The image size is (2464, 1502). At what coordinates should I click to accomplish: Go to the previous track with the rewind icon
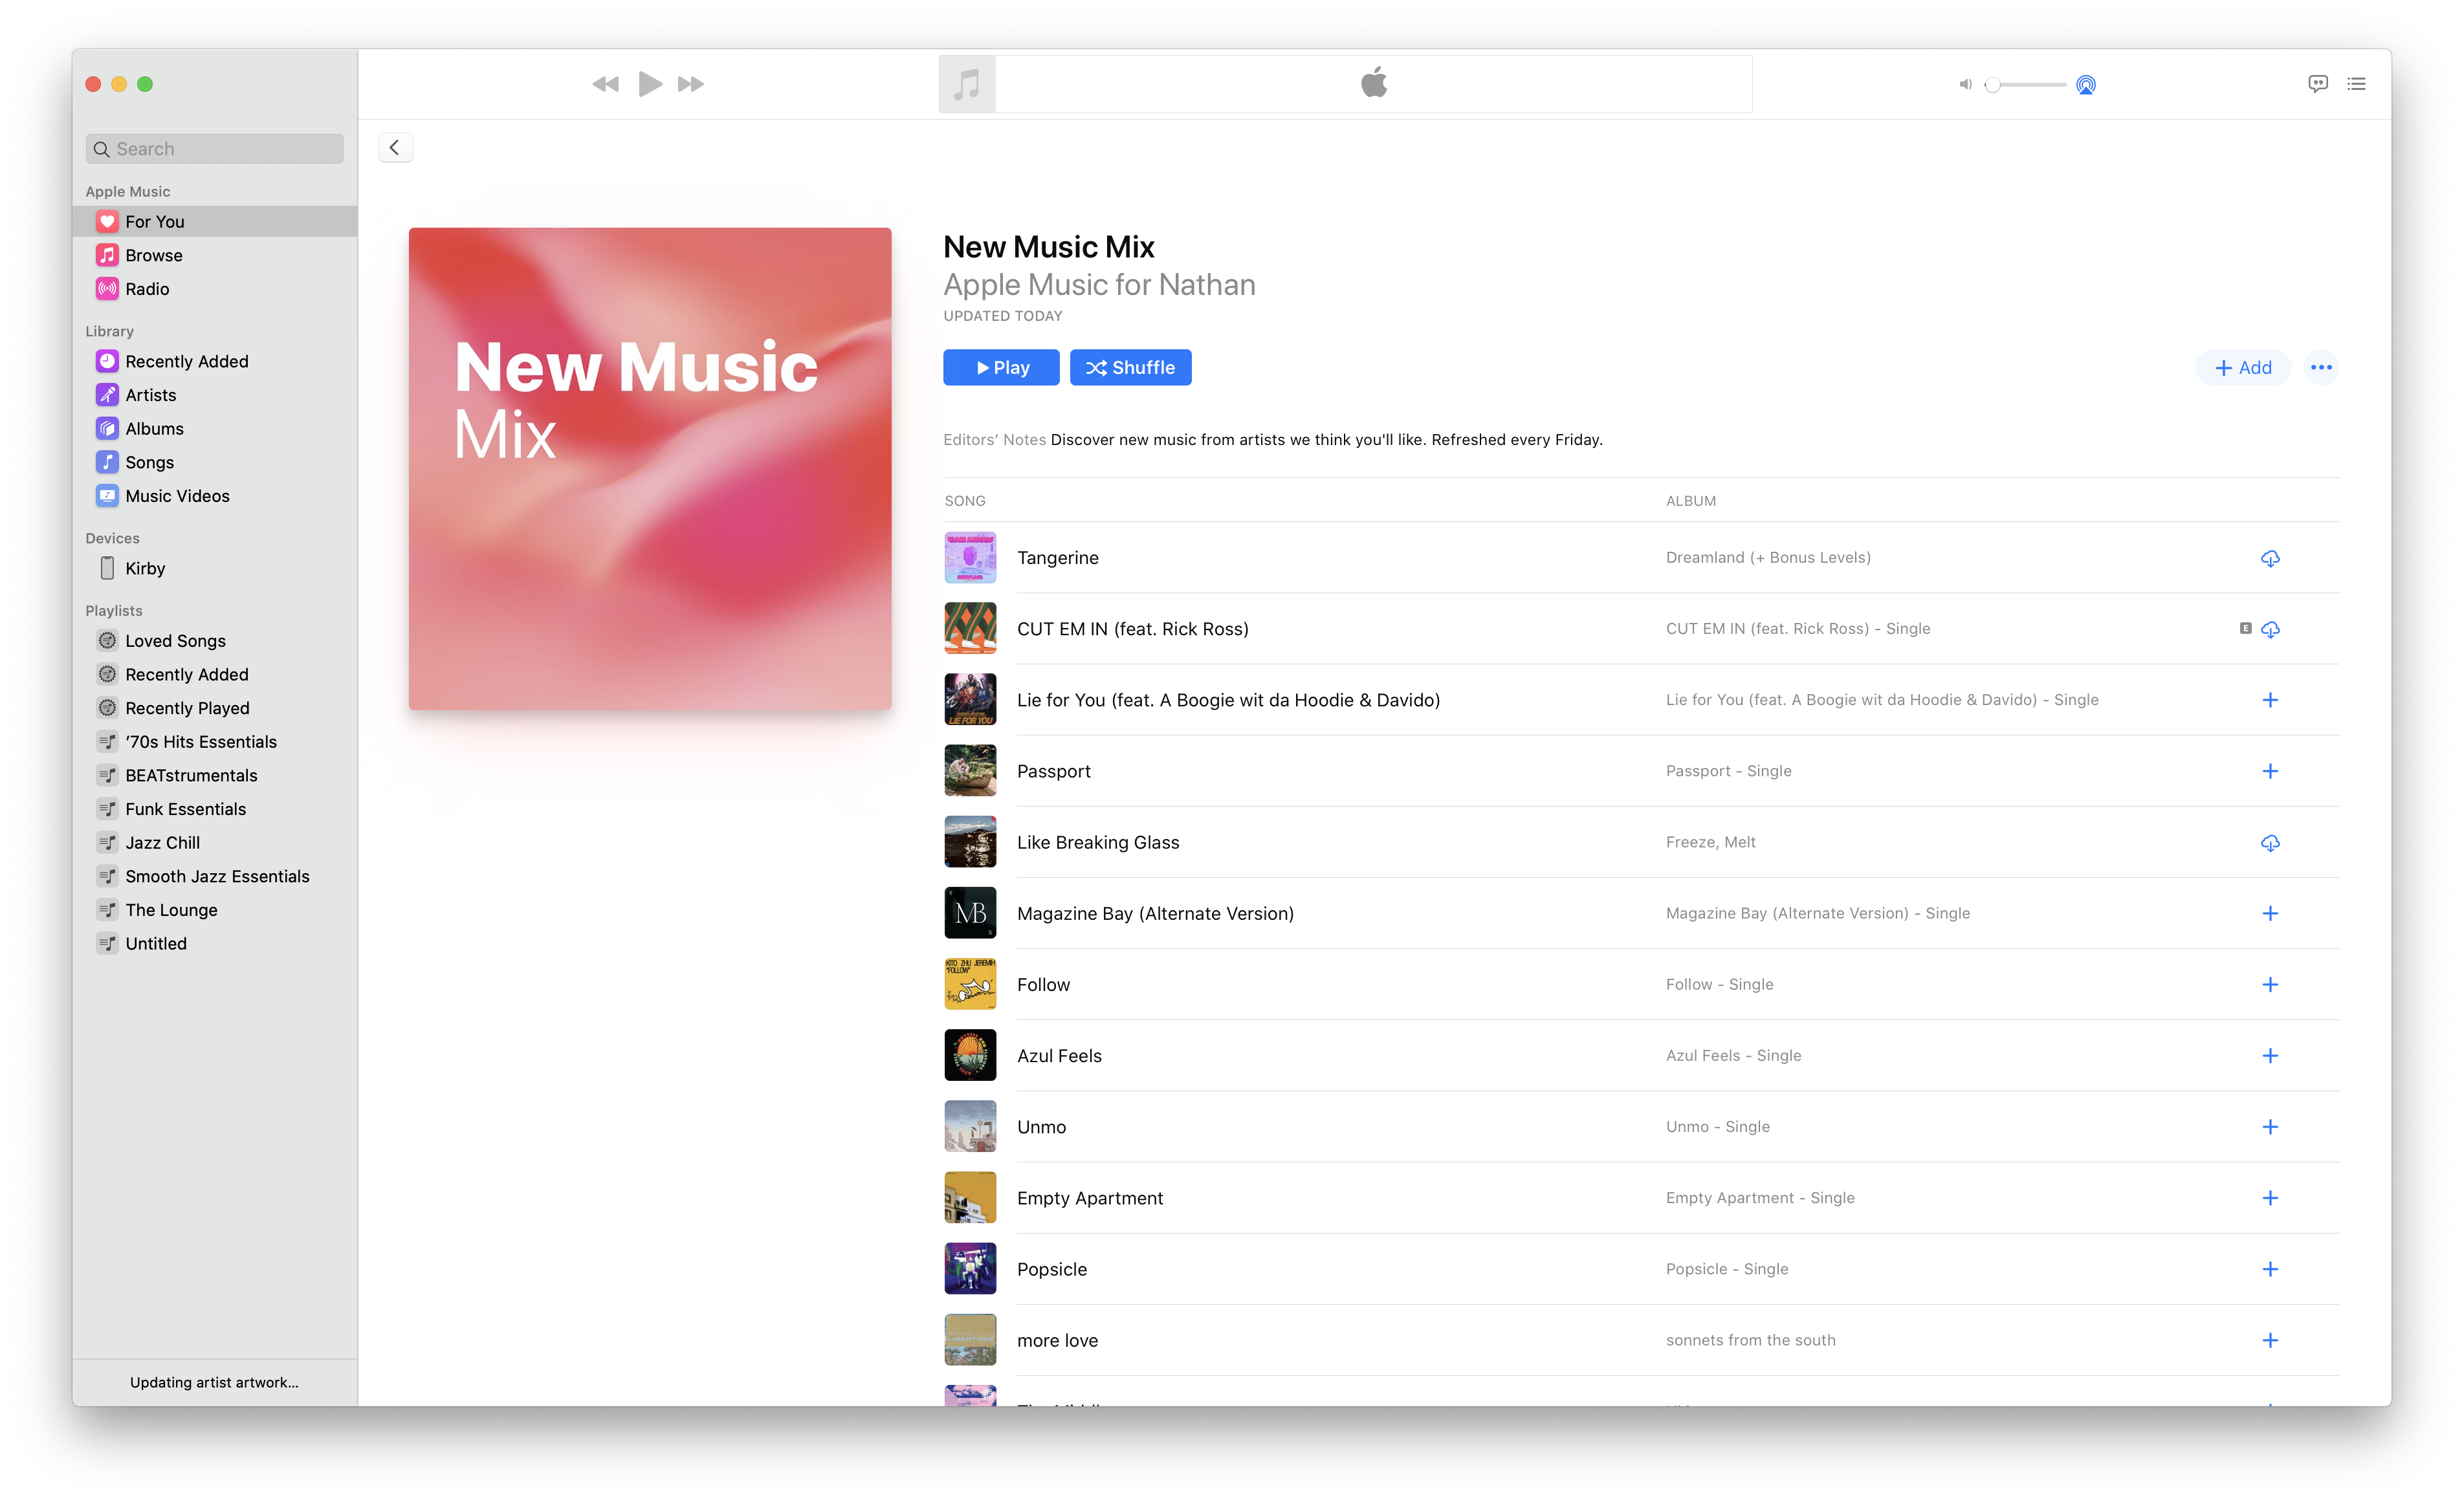pos(605,84)
